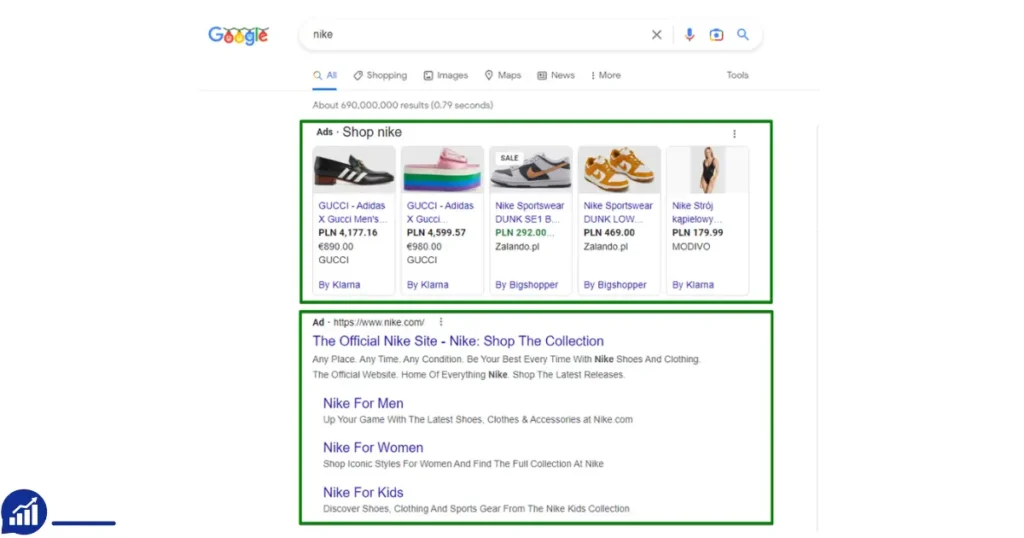Switch to the Images tab
The height and width of the screenshot is (538, 1024).
pos(446,76)
